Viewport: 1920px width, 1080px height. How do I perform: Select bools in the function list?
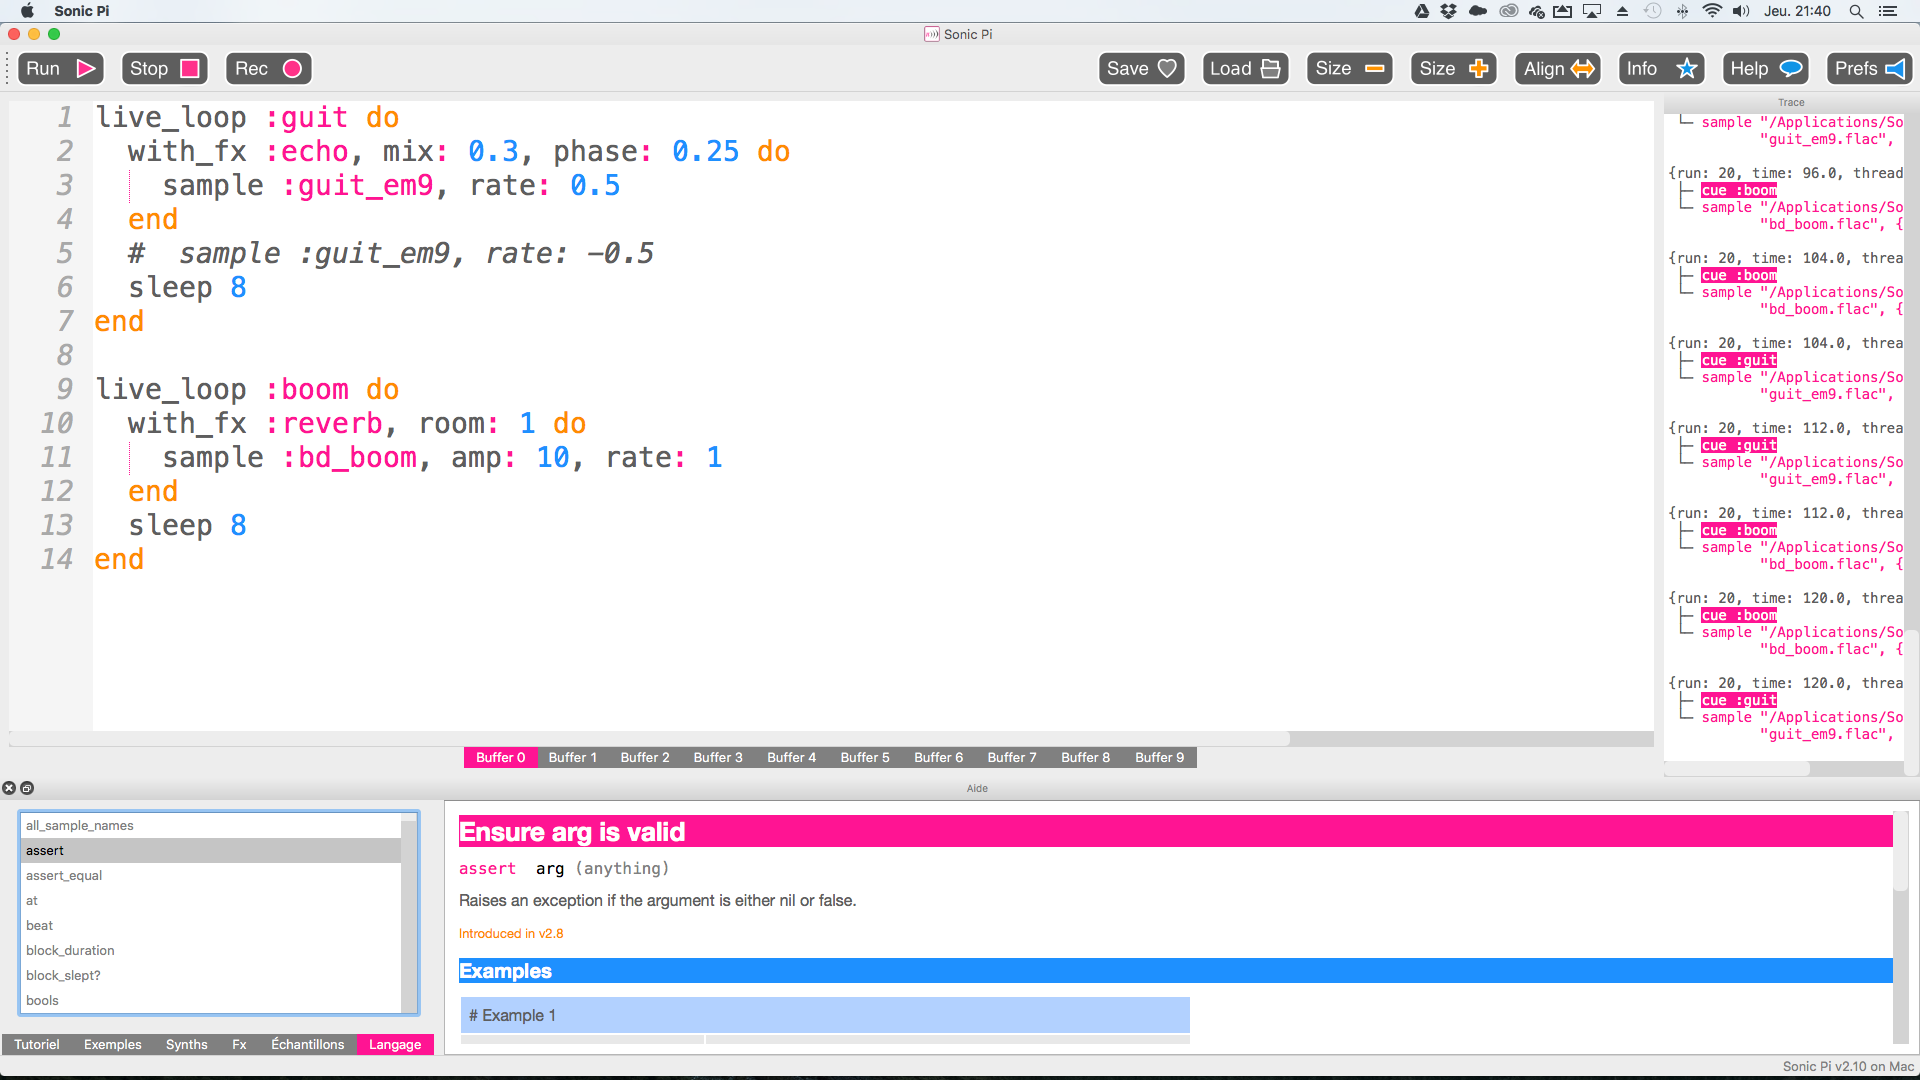[x=211, y=1000]
